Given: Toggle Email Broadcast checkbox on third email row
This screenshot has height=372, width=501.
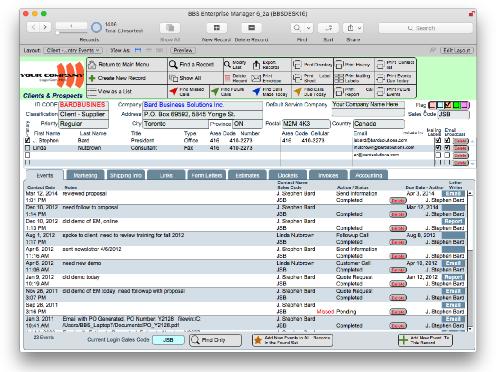Looking at the screenshot, I should (x=447, y=155).
